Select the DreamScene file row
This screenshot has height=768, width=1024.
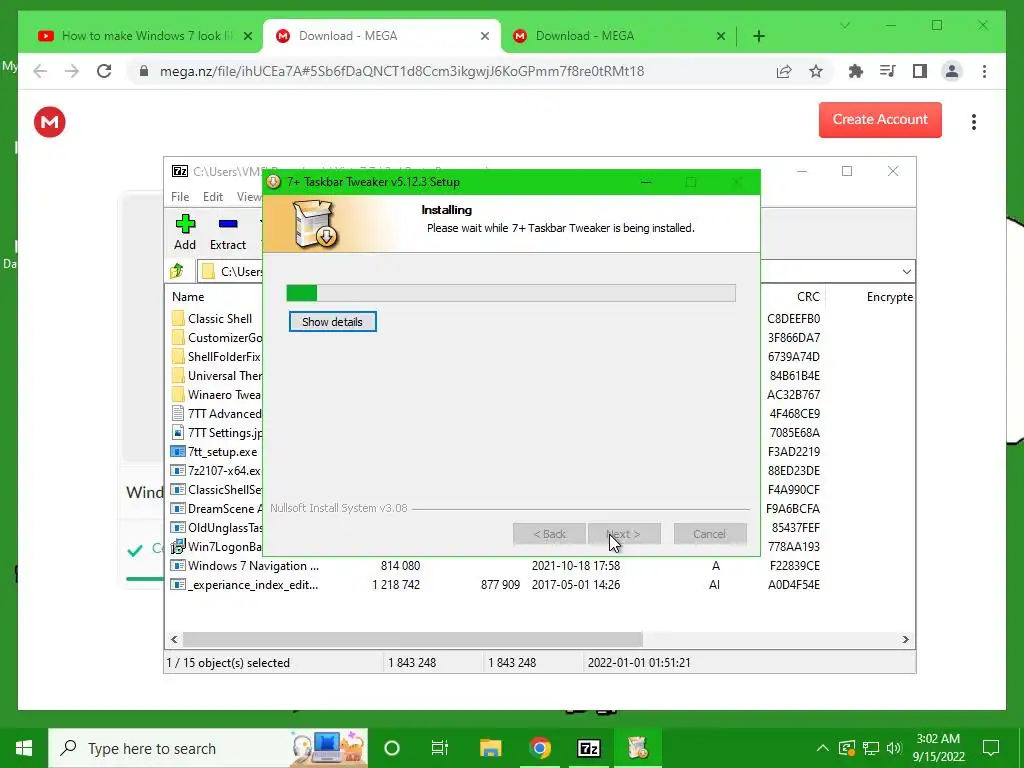tap(216, 508)
